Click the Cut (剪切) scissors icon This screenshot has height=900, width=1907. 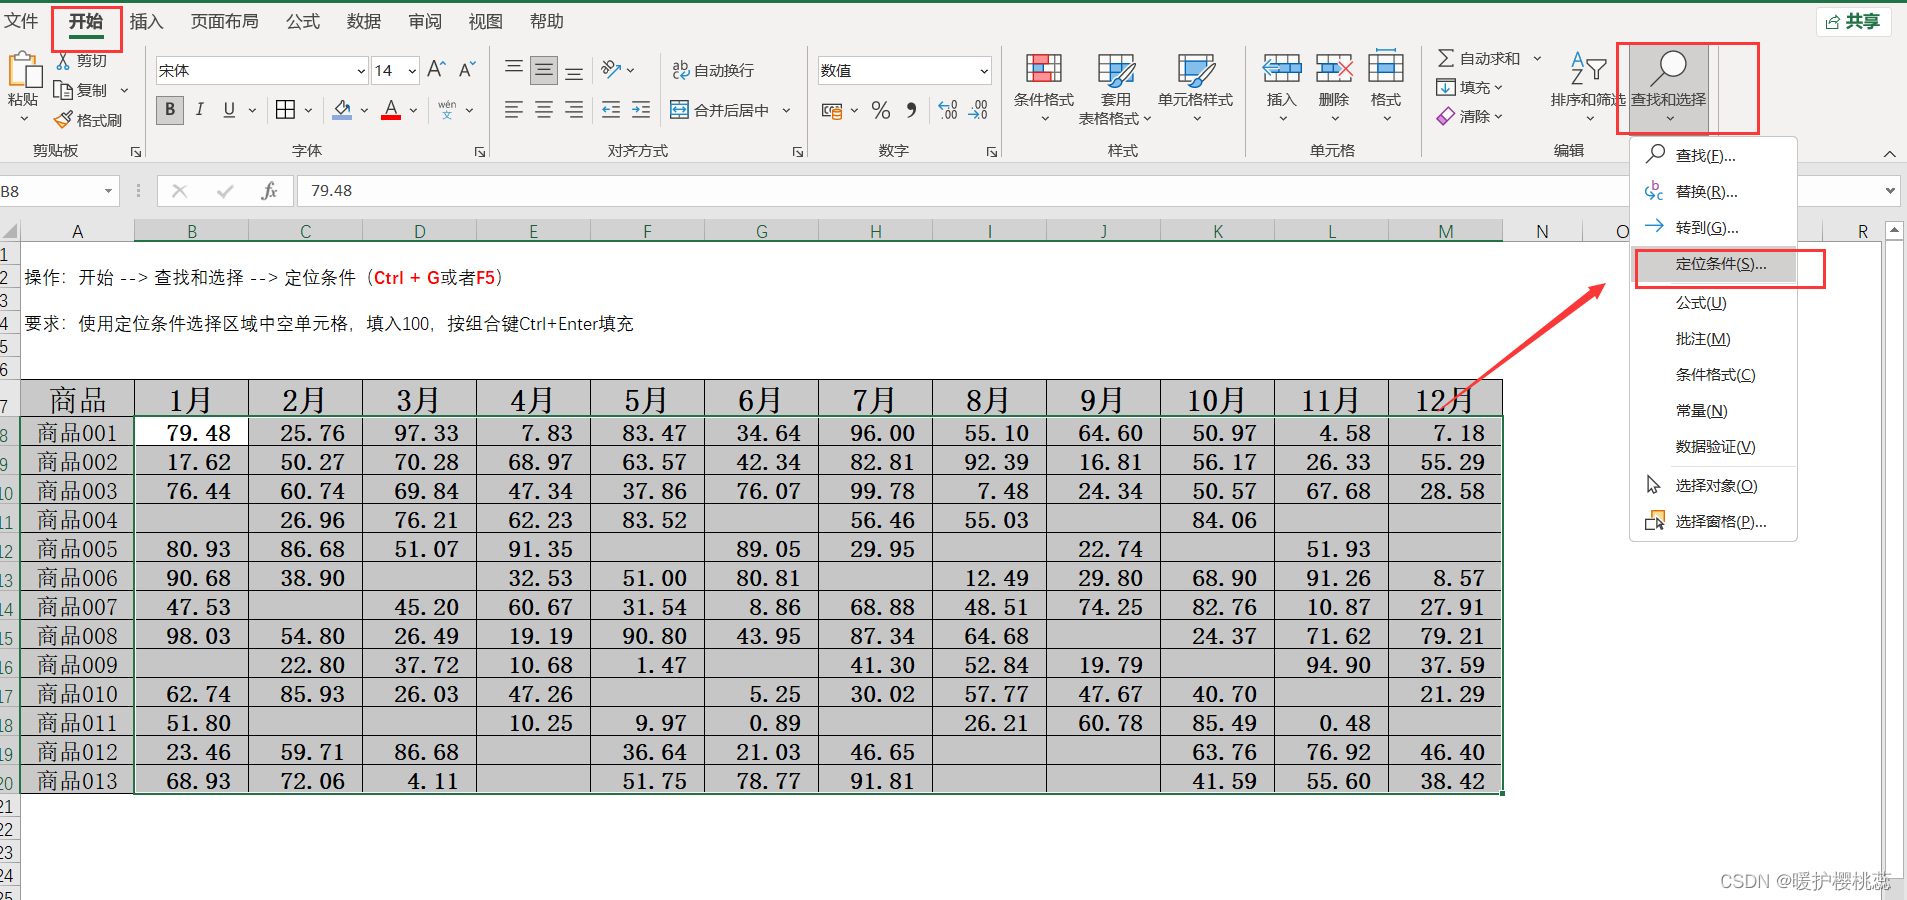[64, 61]
